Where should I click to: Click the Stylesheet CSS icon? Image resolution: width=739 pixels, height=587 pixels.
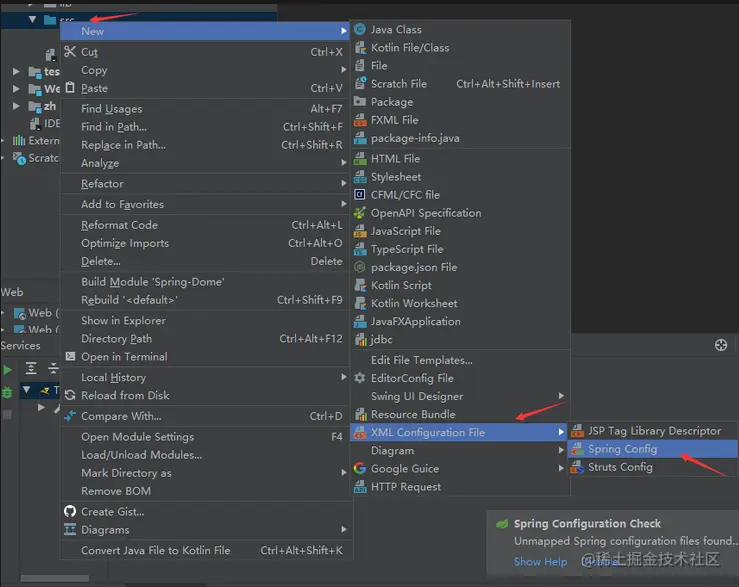pos(360,177)
